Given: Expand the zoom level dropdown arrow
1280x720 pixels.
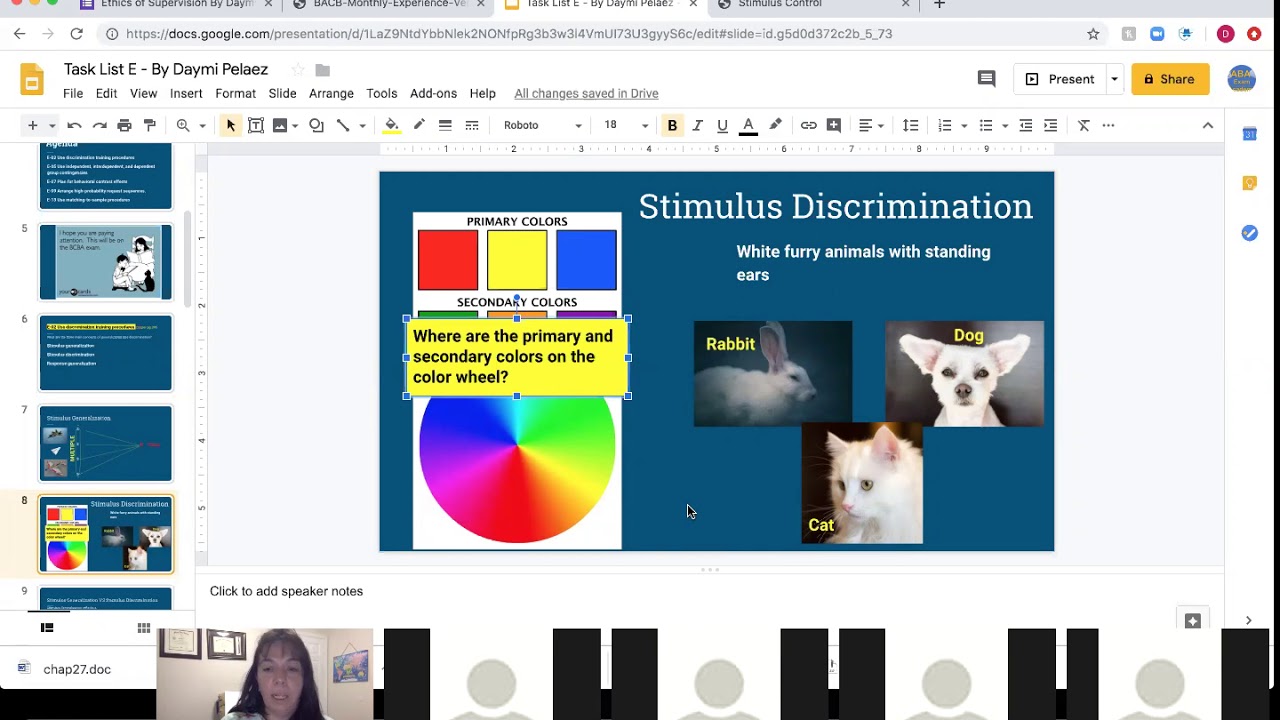Looking at the screenshot, I should [x=202, y=125].
